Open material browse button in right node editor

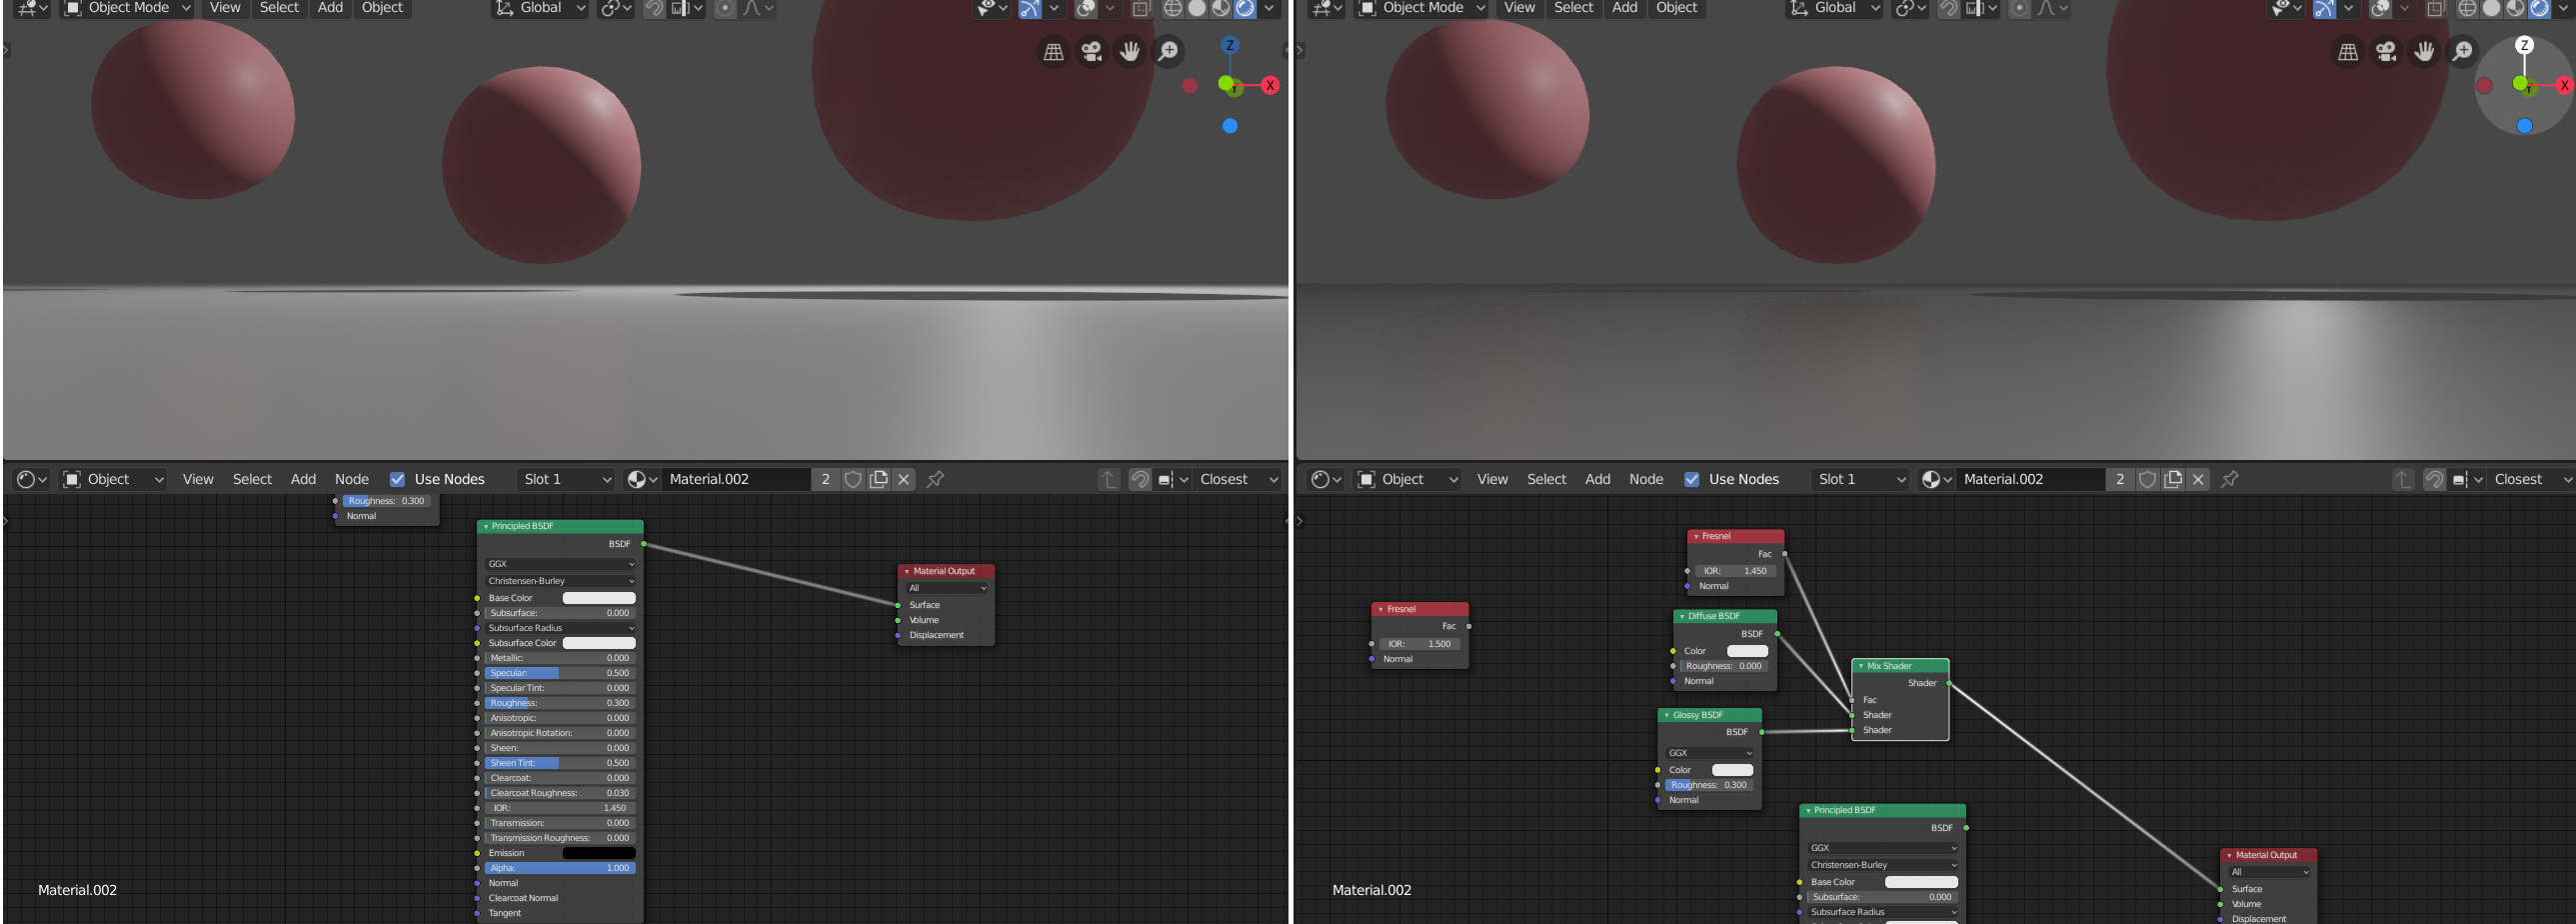pos(1936,479)
